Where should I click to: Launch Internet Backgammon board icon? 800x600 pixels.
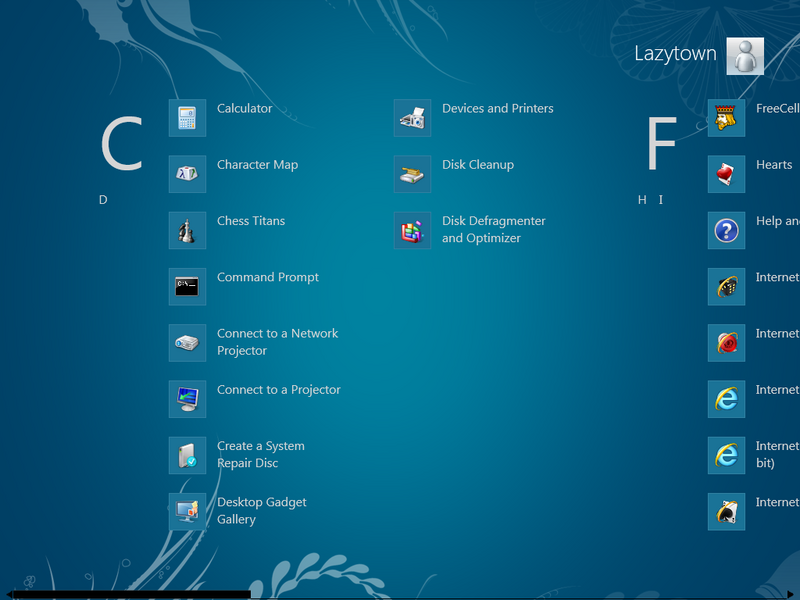coord(726,286)
